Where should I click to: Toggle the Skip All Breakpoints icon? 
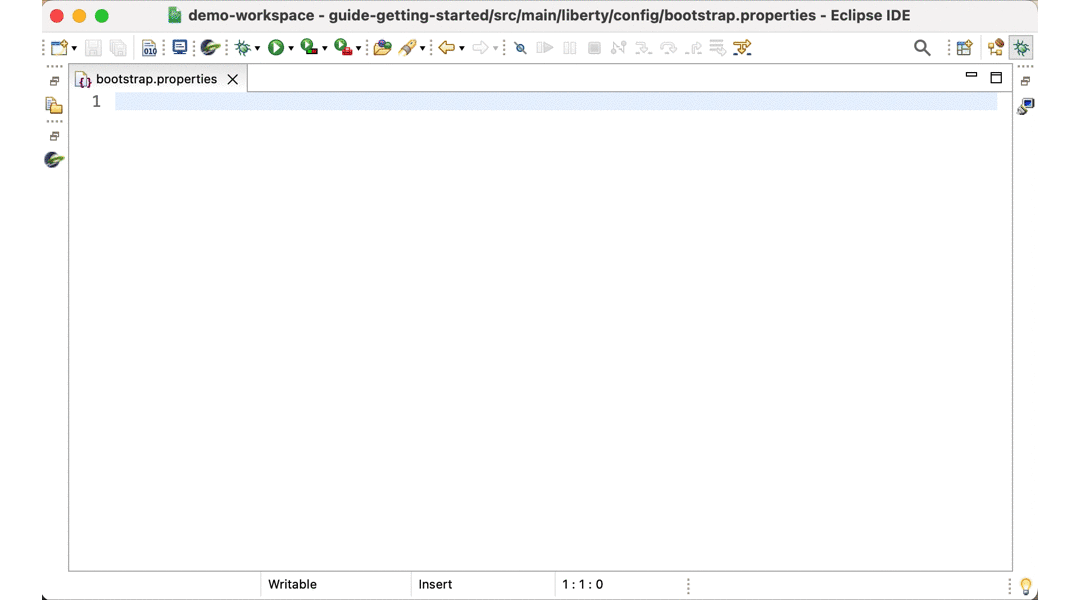521,48
